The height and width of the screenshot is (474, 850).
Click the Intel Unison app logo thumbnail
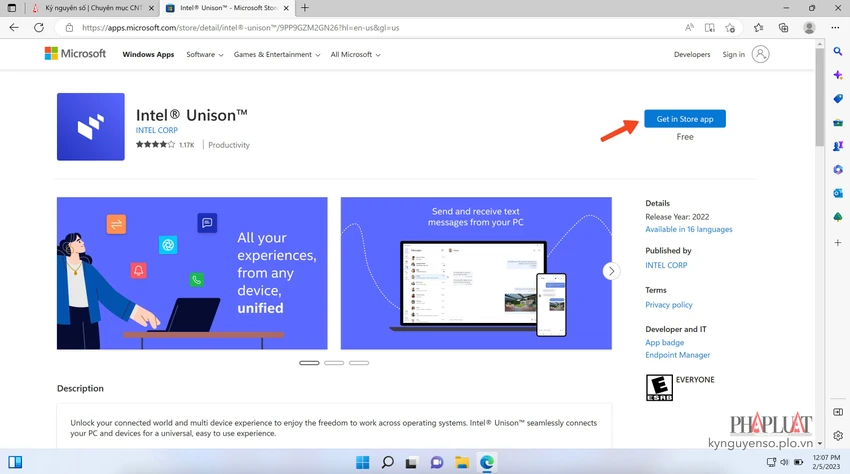tap(91, 127)
